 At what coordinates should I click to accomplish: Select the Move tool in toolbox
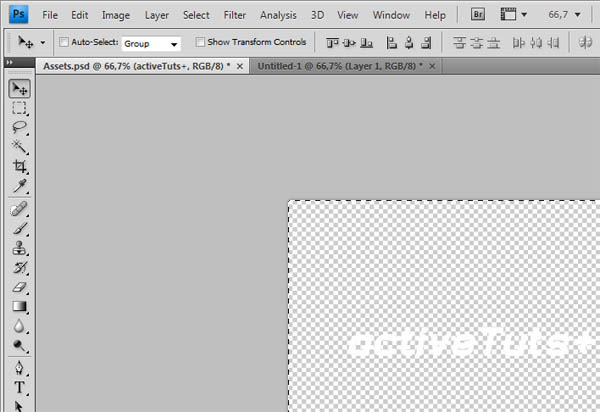(19, 89)
